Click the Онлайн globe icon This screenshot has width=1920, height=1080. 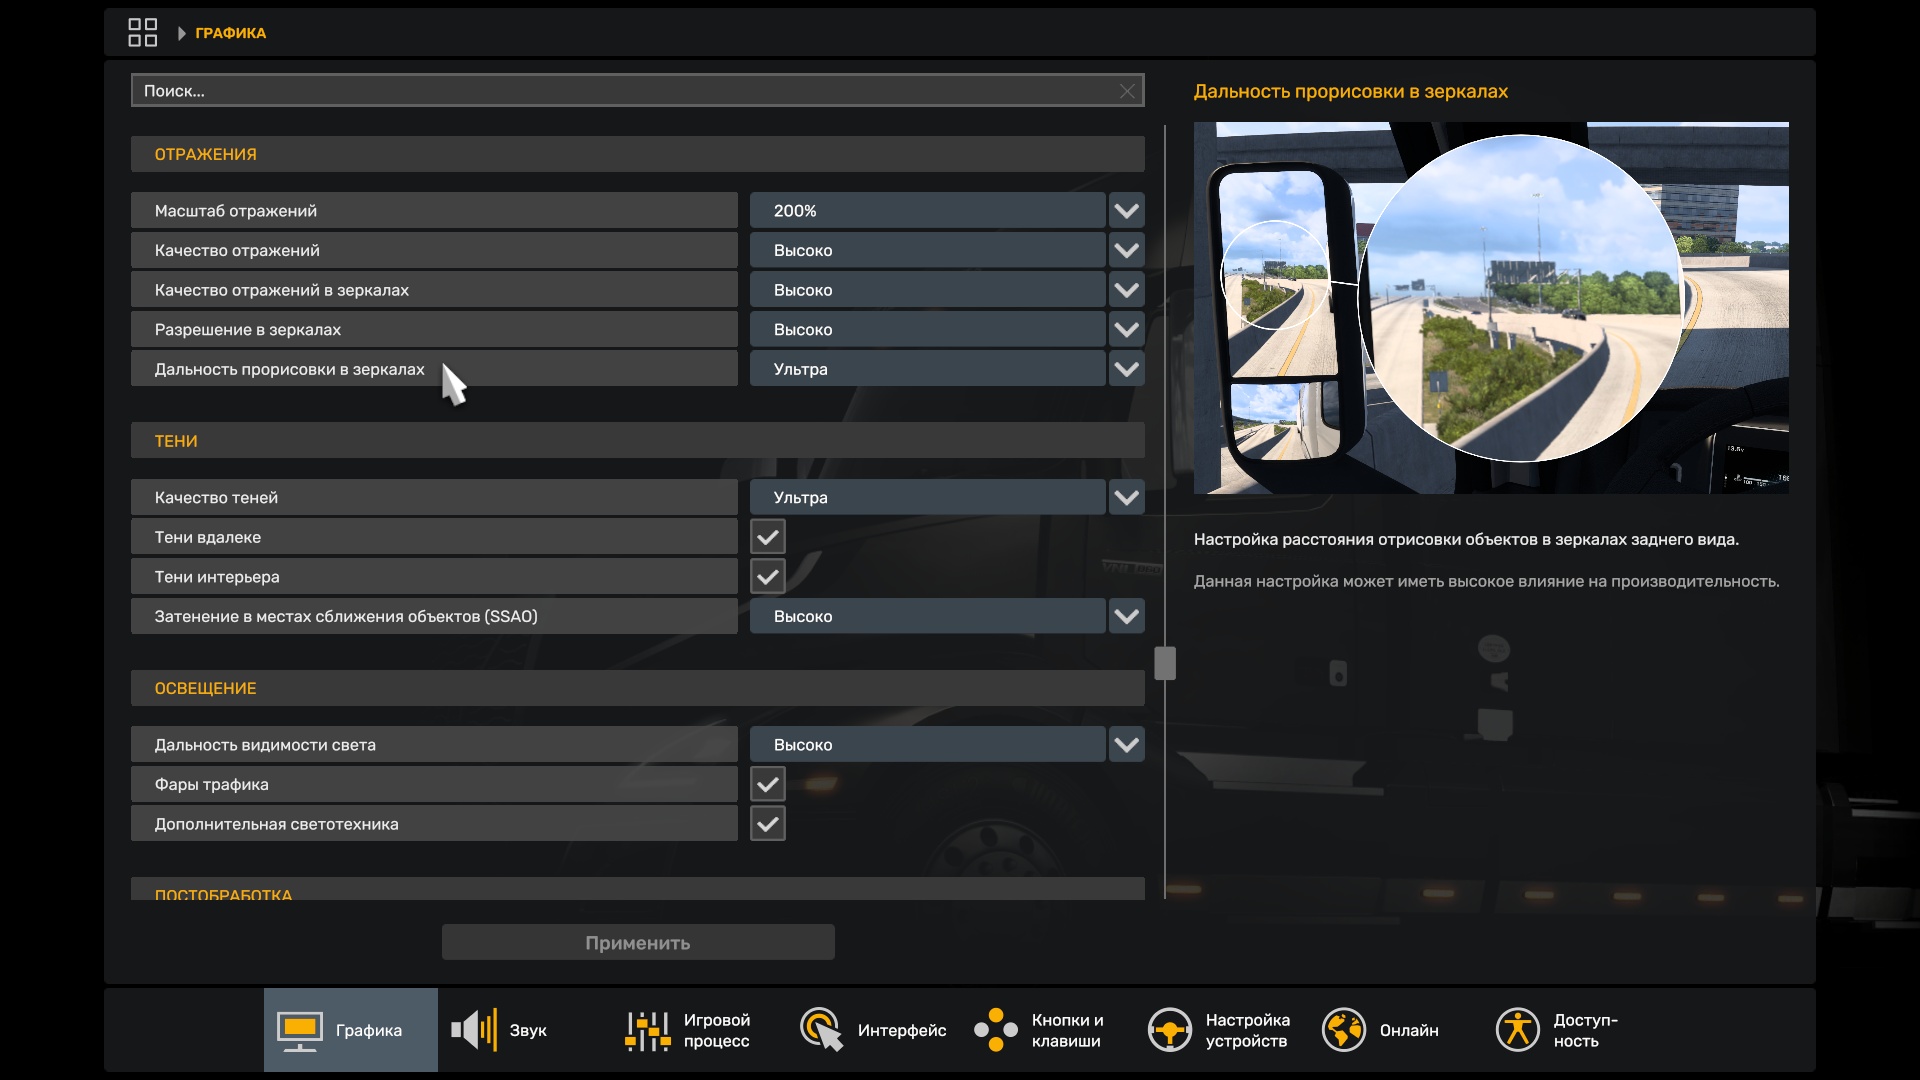tap(1343, 1030)
